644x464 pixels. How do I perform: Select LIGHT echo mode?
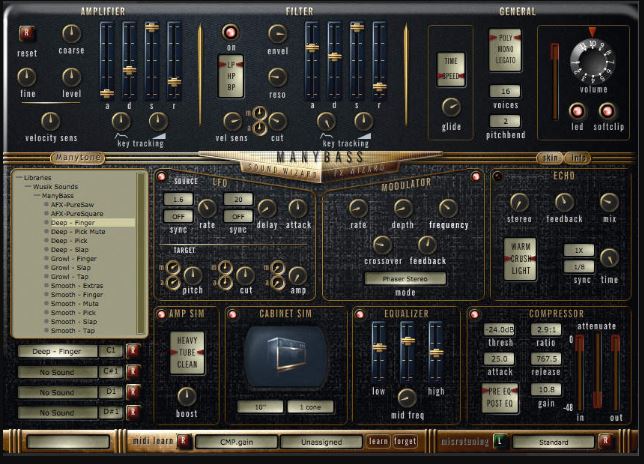click(x=521, y=271)
